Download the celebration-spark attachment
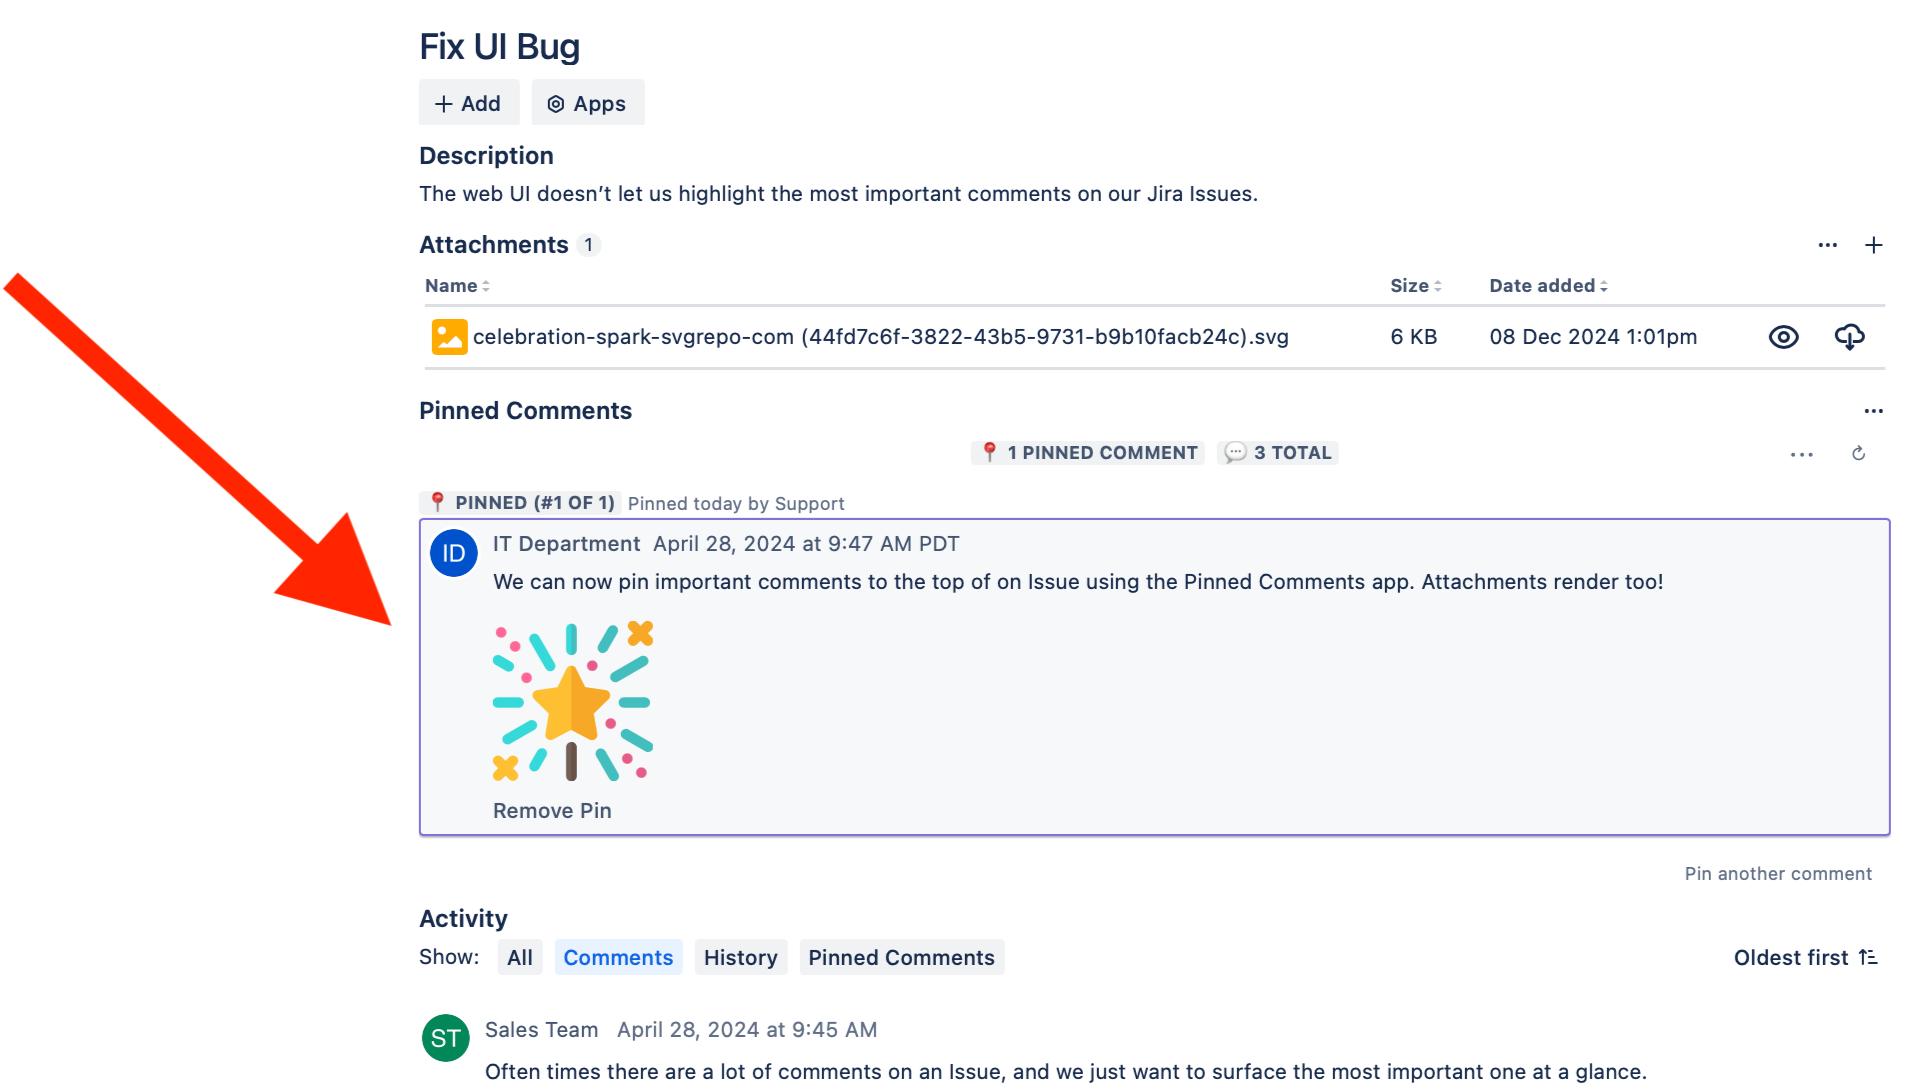Image resolution: width=1918 pixels, height=1091 pixels. coord(1850,337)
